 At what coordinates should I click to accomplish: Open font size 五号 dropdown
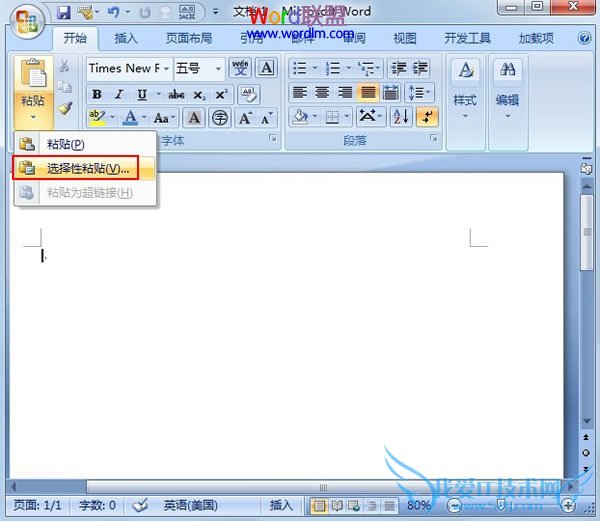click(x=218, y=69)
